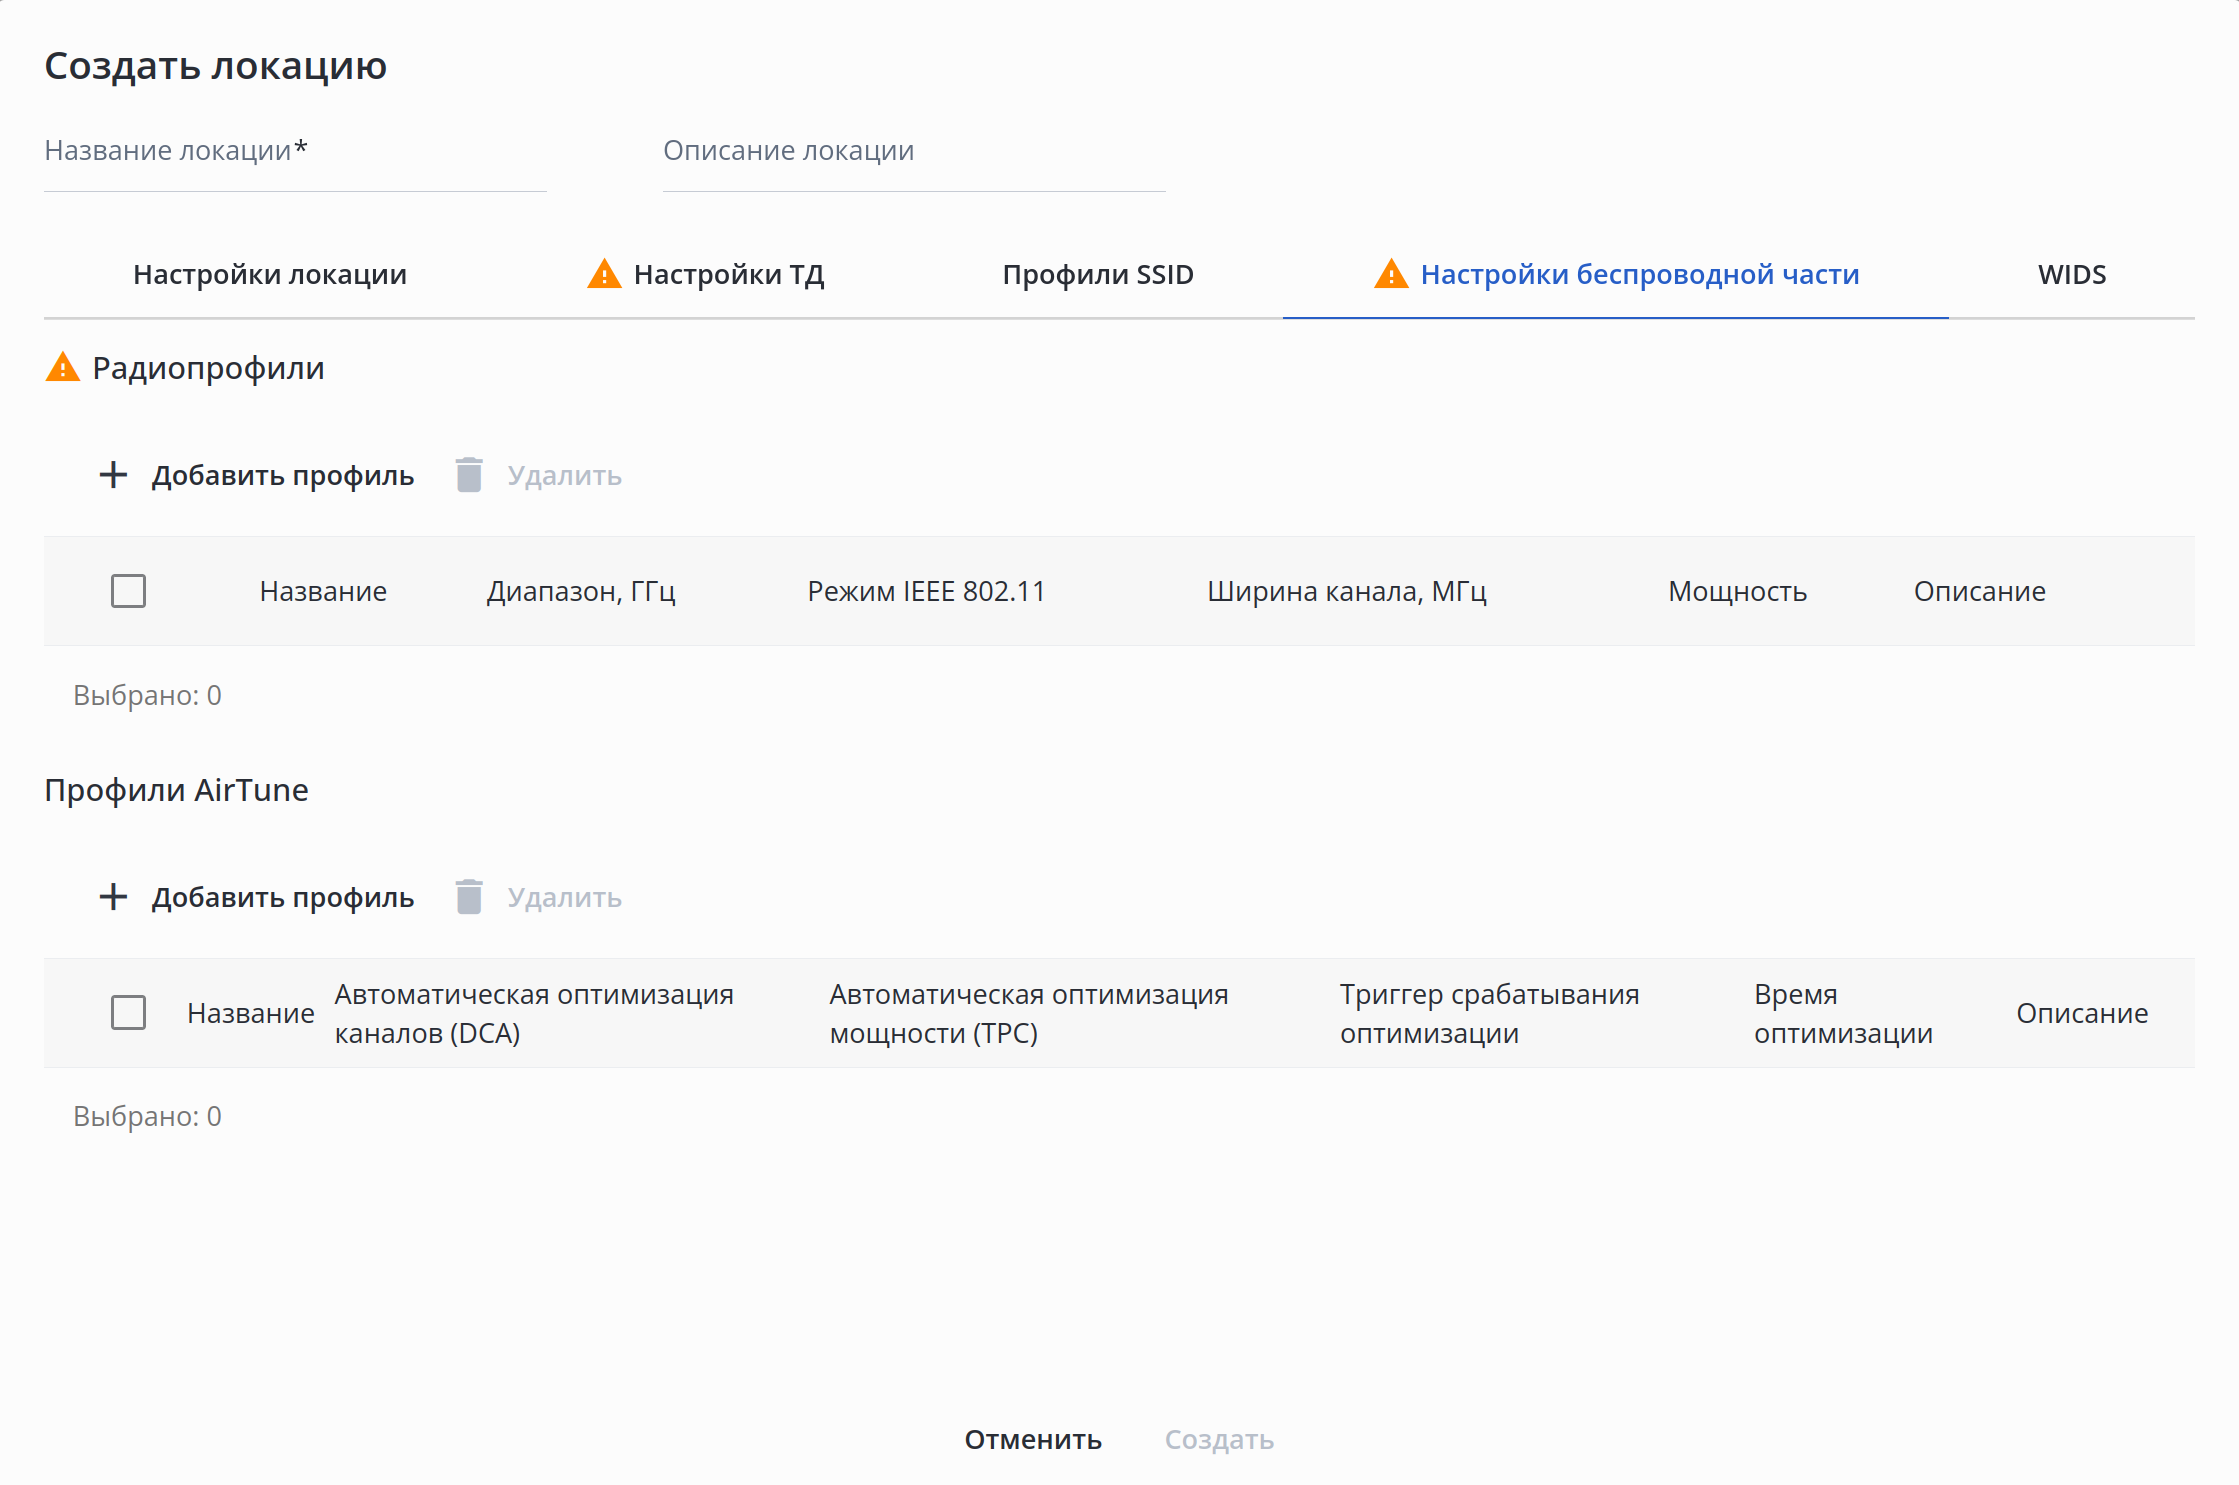Click warning icon on Настройки беспроводной части tab
The height and width of the screenshot is (1485, 2239).
(x=1391, y=274)
